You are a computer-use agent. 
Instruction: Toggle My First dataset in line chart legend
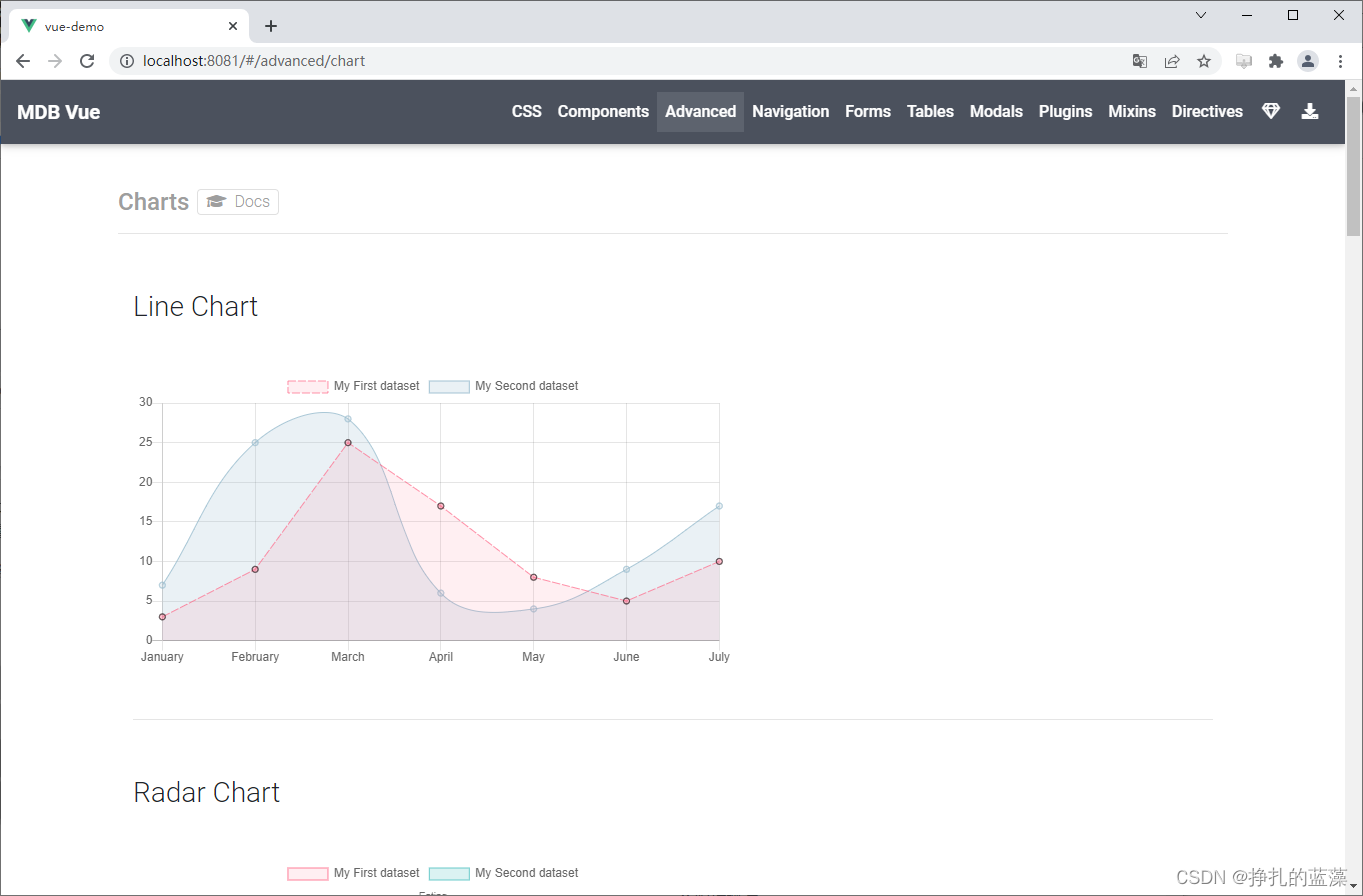[353, 386]
